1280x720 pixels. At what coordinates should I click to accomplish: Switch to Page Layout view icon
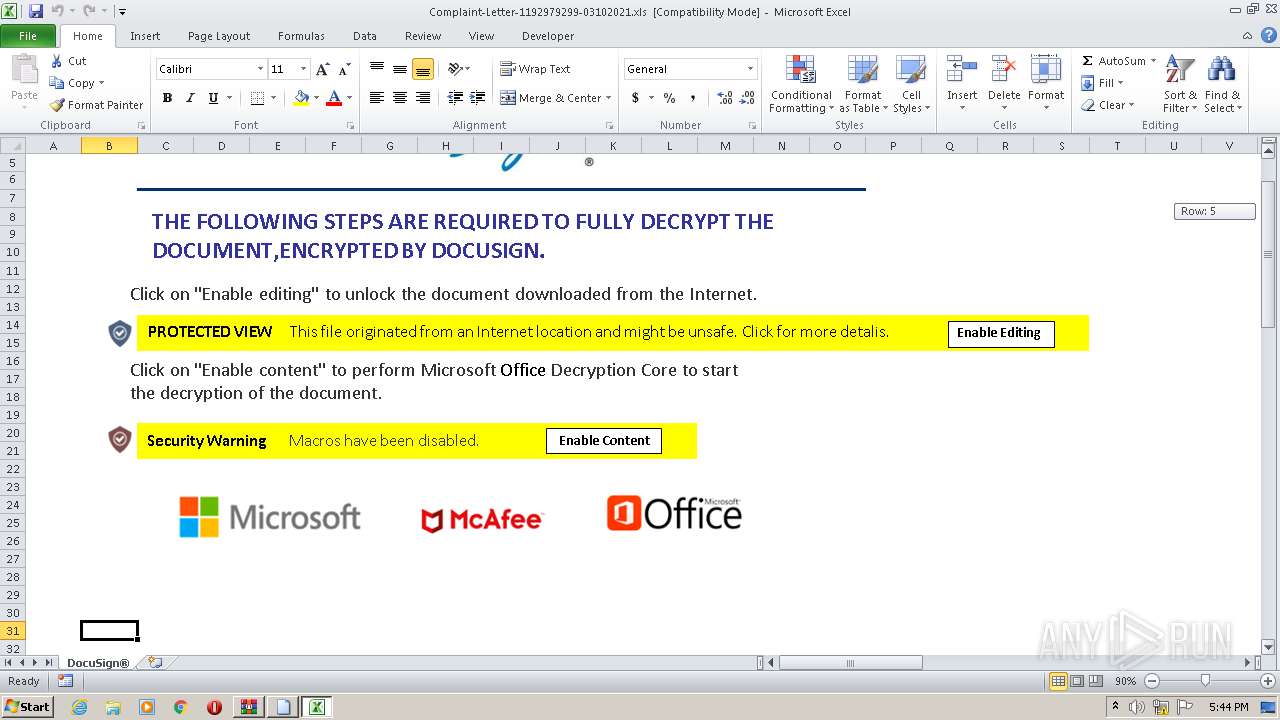1077,681
